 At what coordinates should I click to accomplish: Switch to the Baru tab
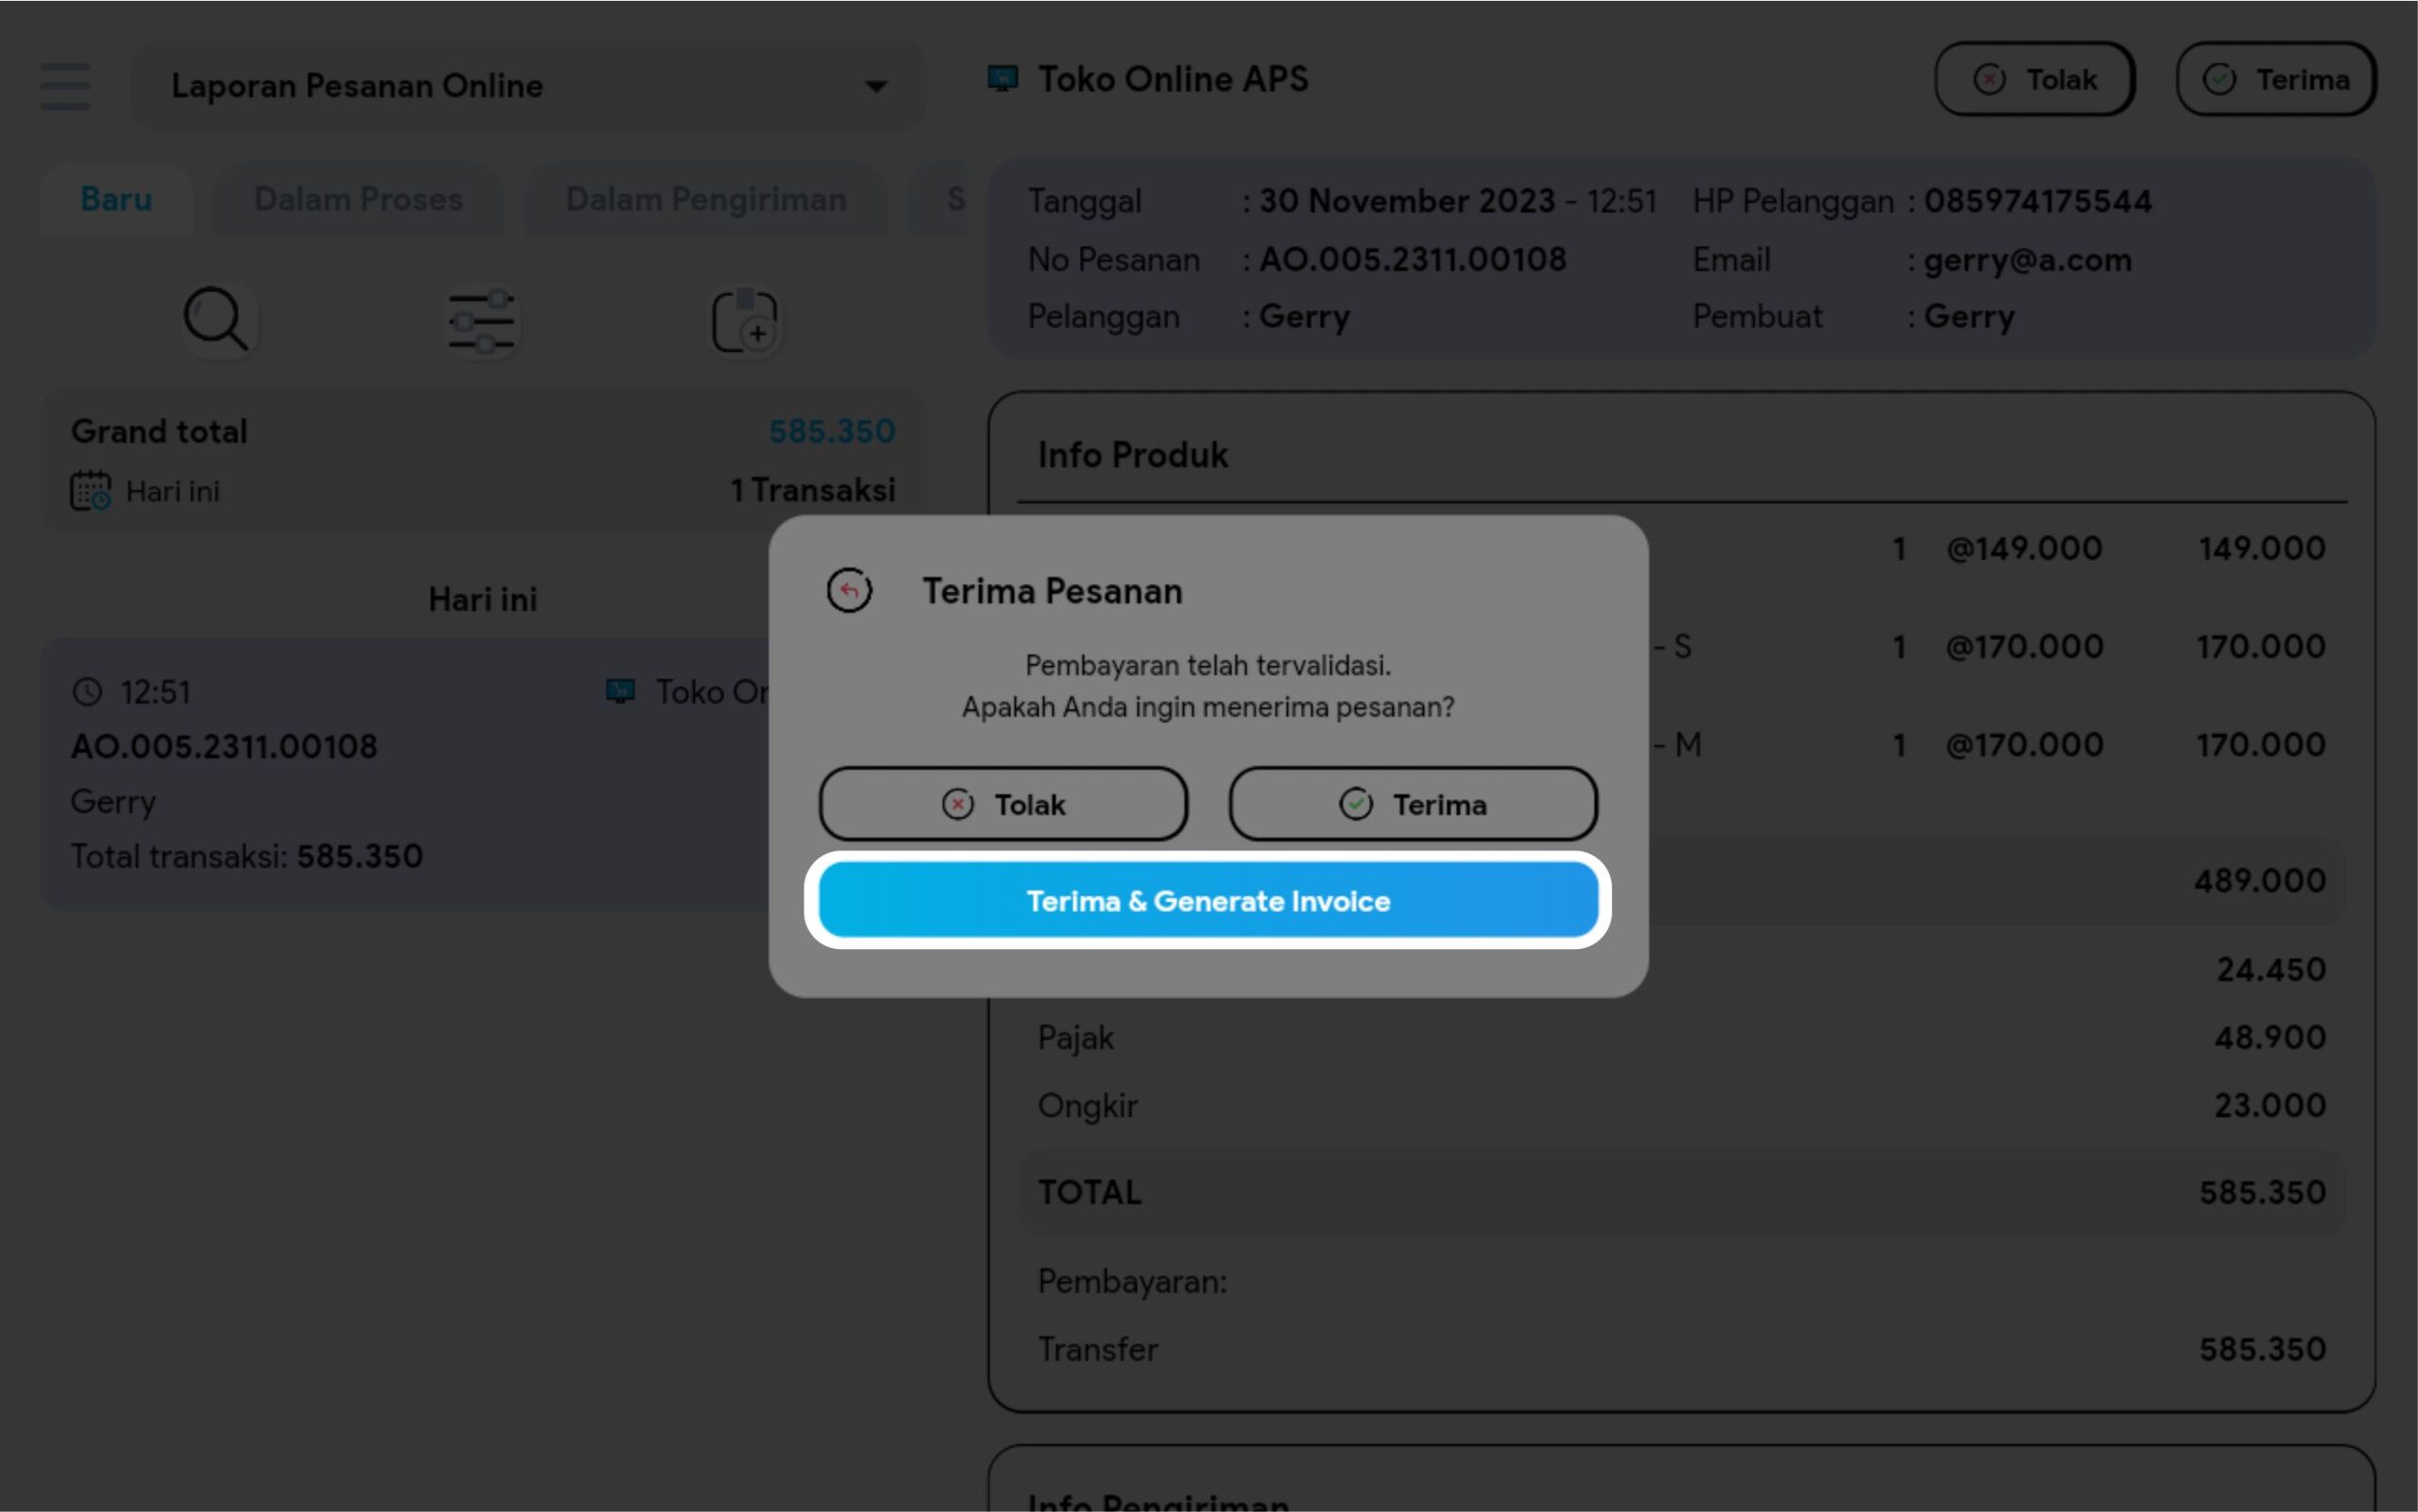click(x=116, y=199)
